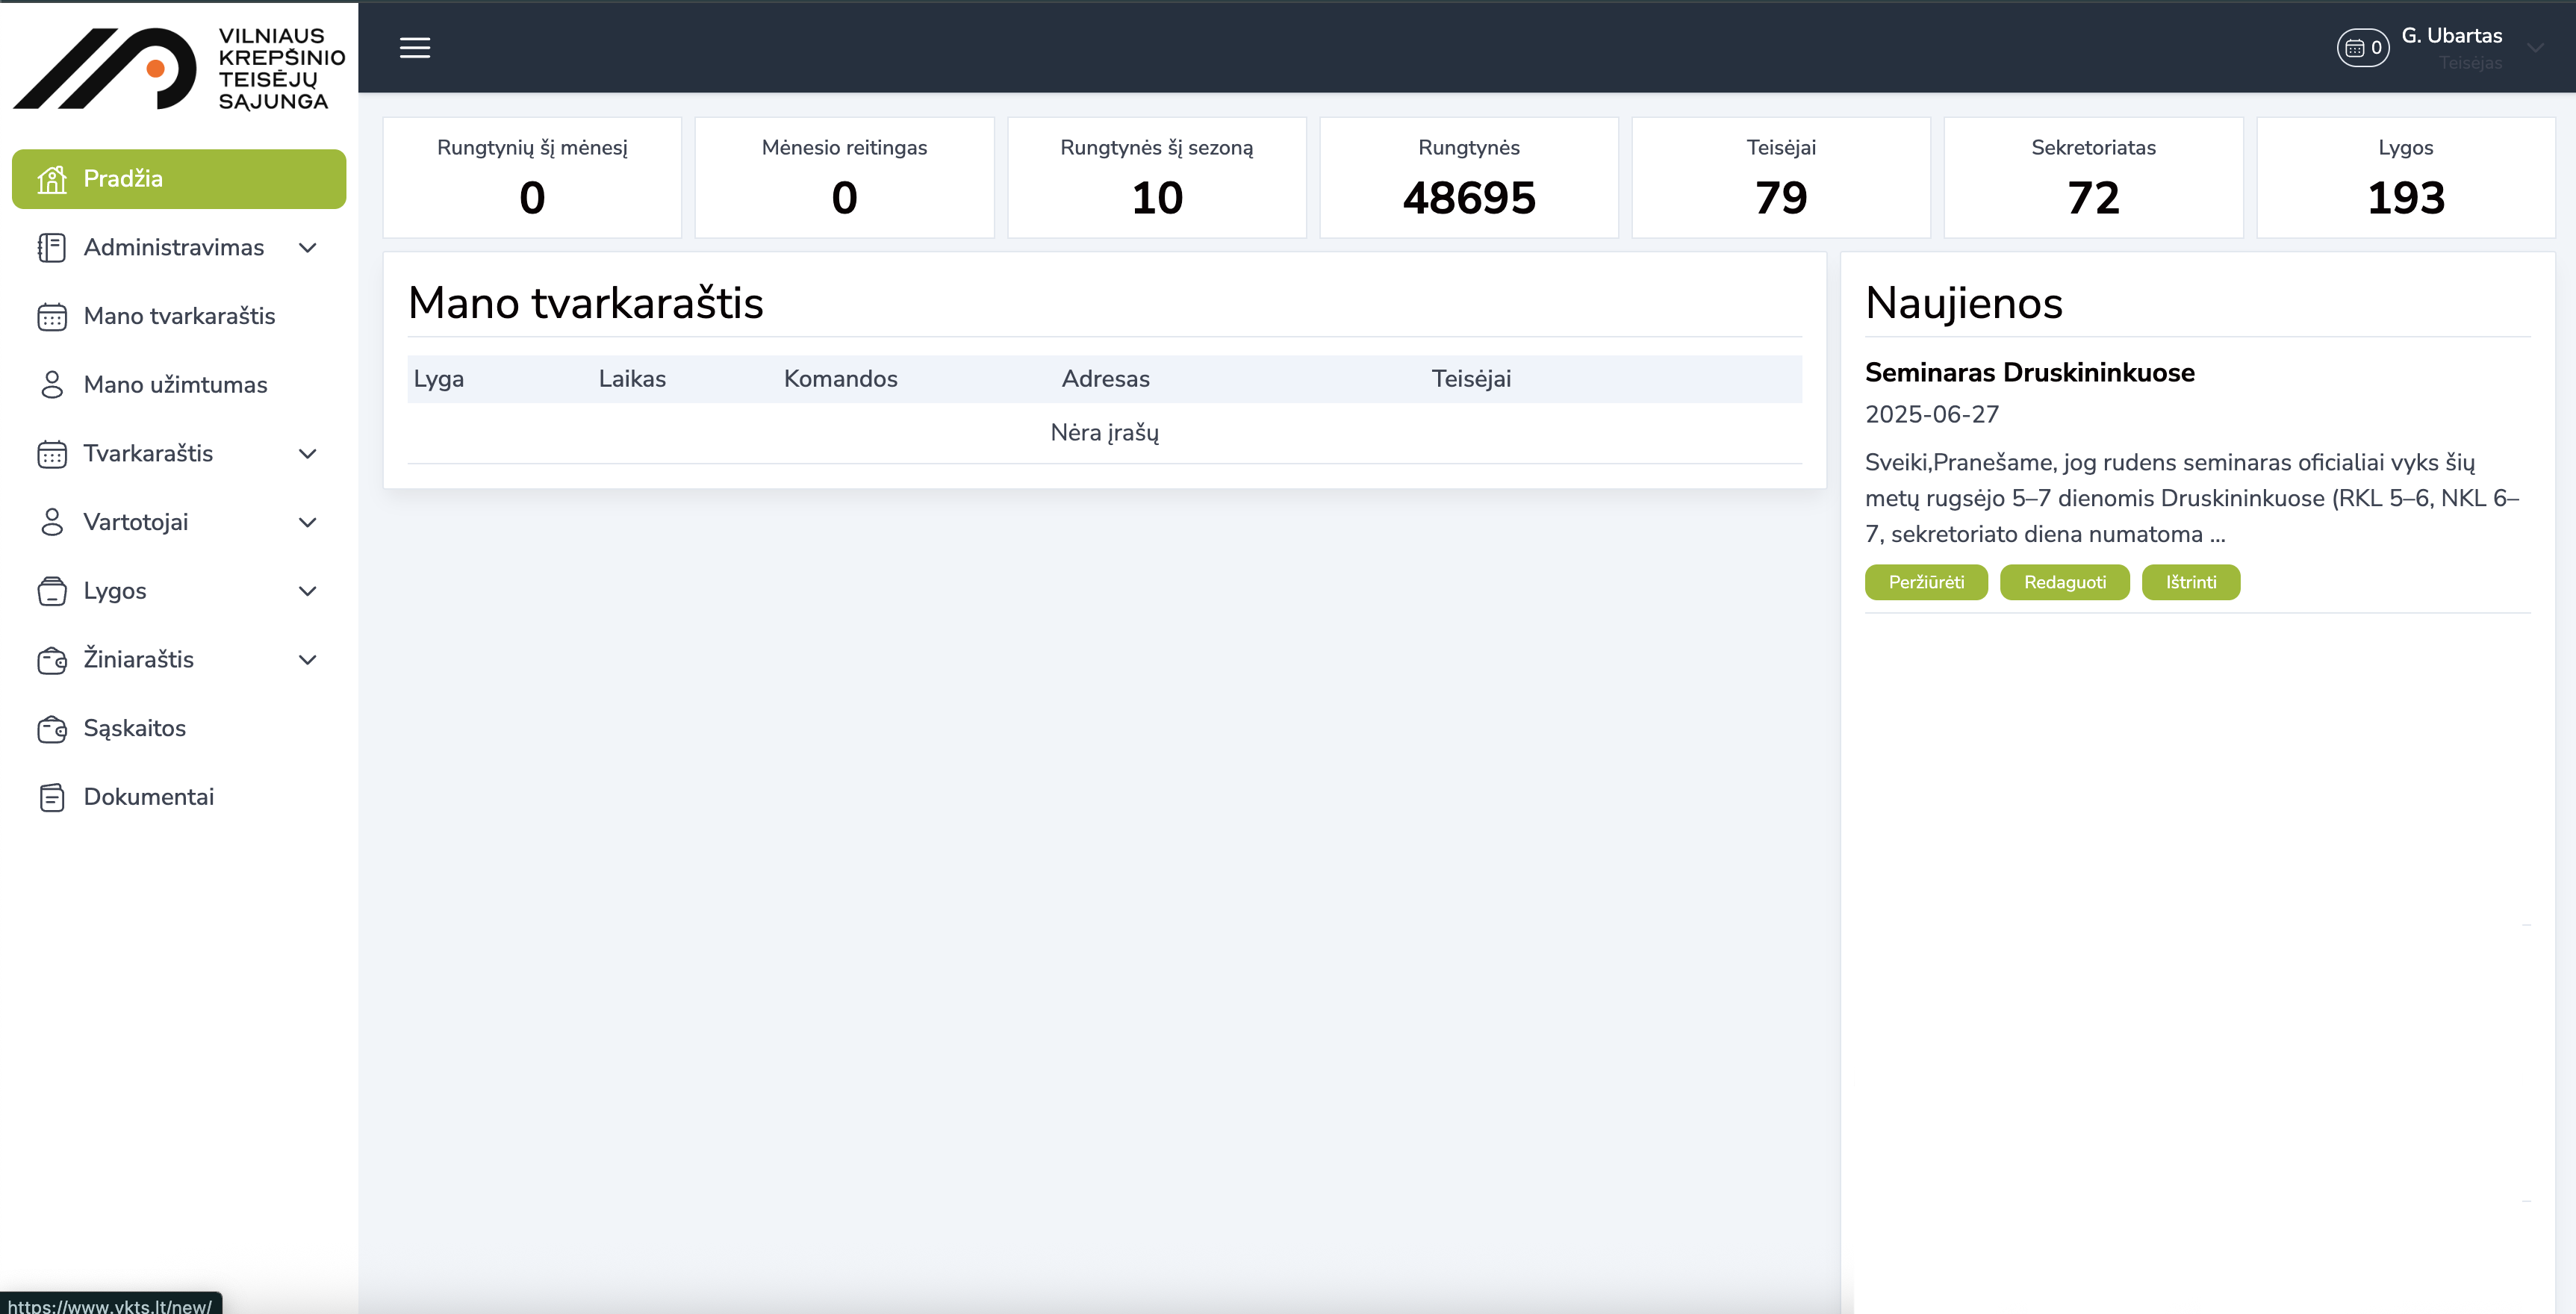Click the news date 2025-06-27
2576x1314 pixels.
click(1931, 414)
